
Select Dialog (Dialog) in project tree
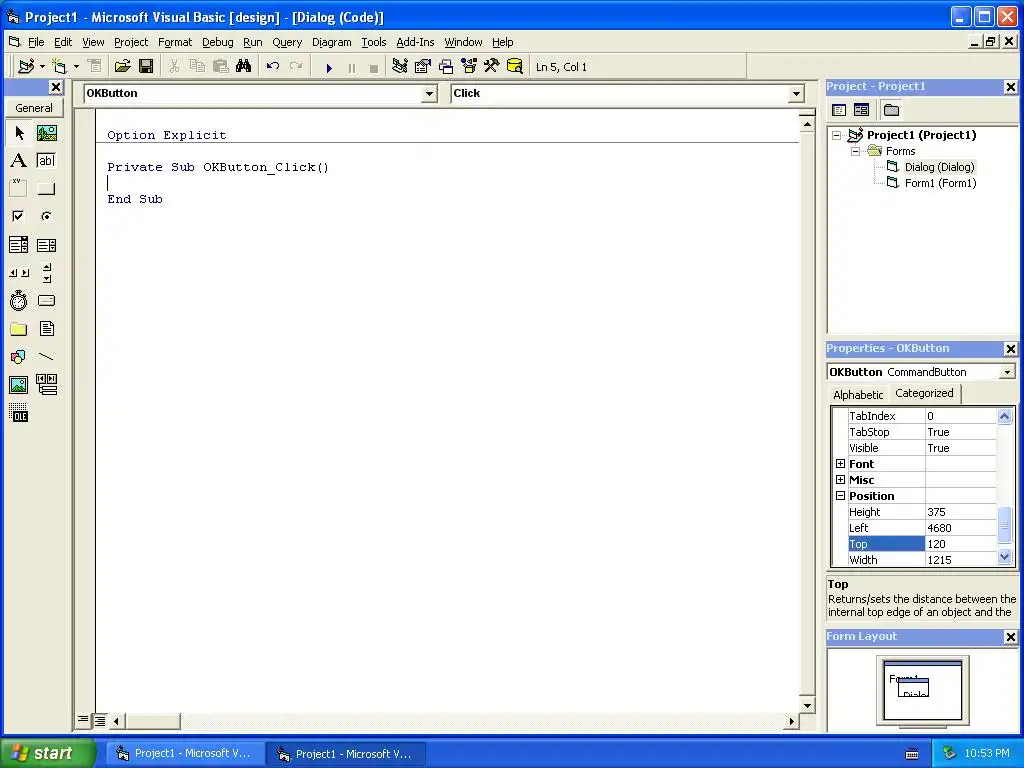click(x=939, y=167)
